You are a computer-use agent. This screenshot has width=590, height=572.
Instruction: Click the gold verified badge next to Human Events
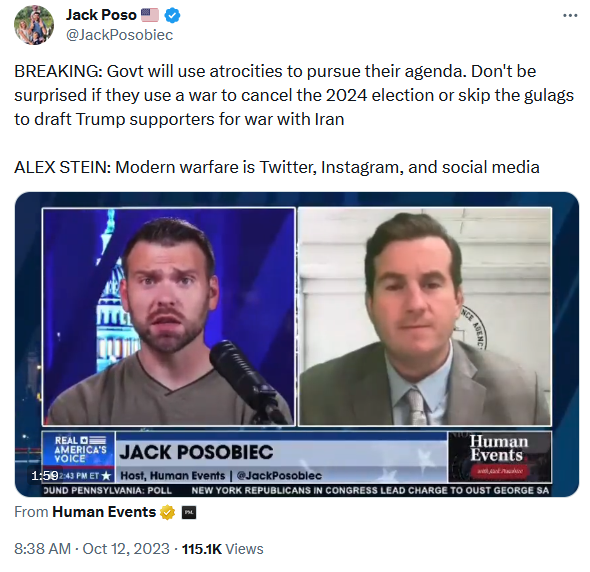167,512
